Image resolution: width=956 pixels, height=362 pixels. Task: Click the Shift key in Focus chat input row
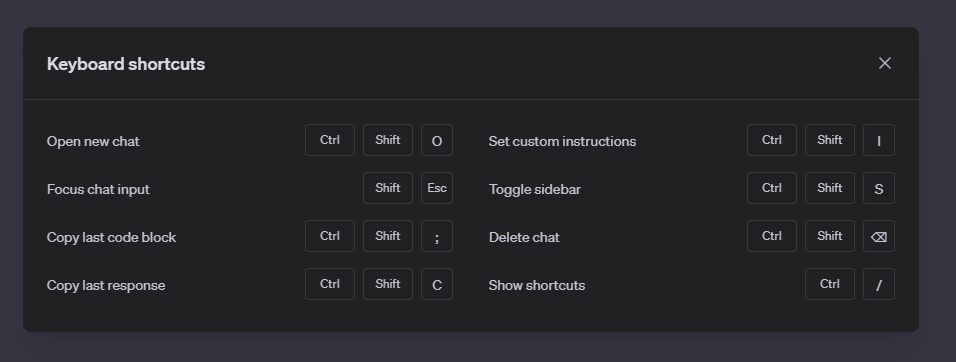point(388,188)
